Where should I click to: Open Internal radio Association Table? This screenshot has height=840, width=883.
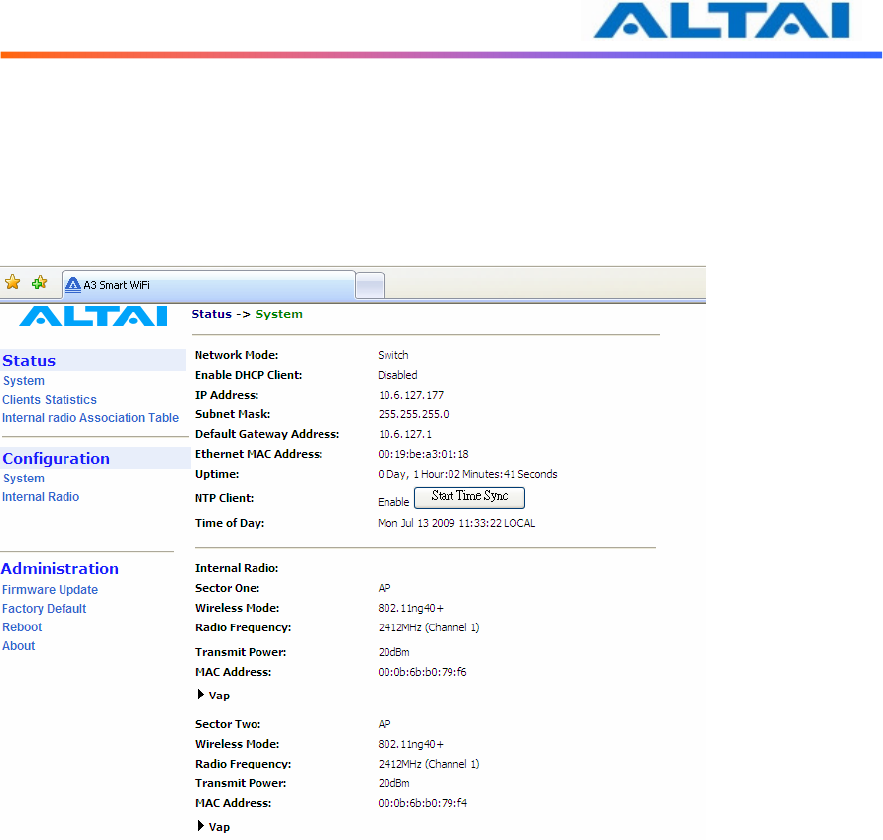point(91,418)
